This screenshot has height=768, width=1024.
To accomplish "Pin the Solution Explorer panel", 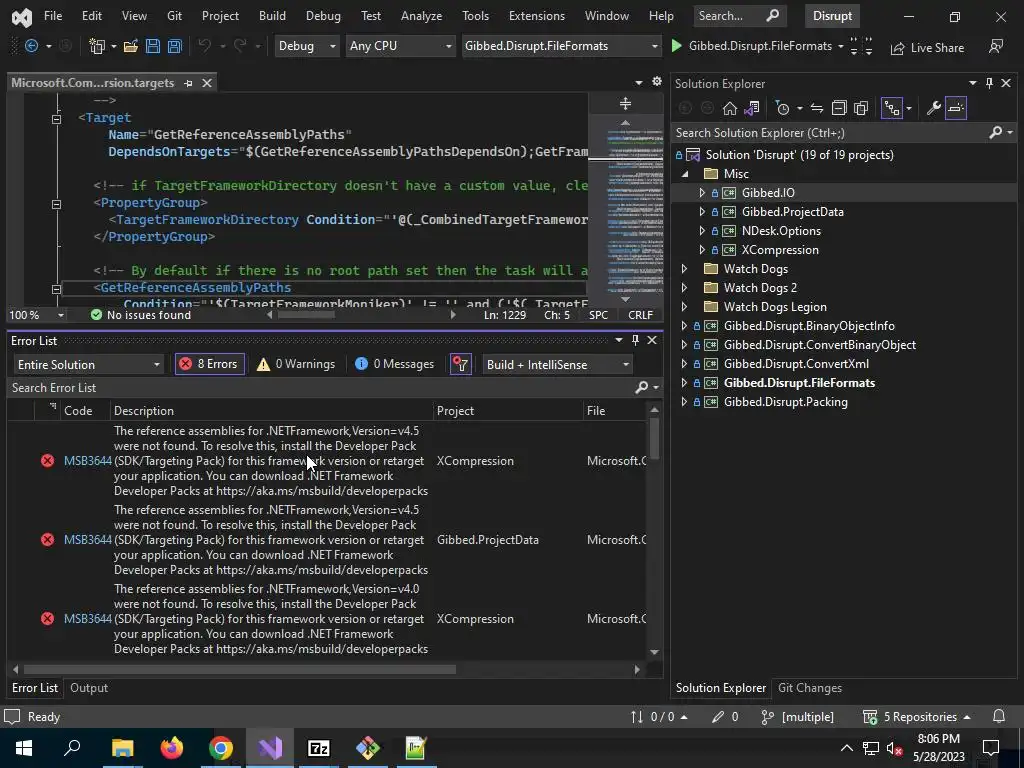I will tap(989, 83).
